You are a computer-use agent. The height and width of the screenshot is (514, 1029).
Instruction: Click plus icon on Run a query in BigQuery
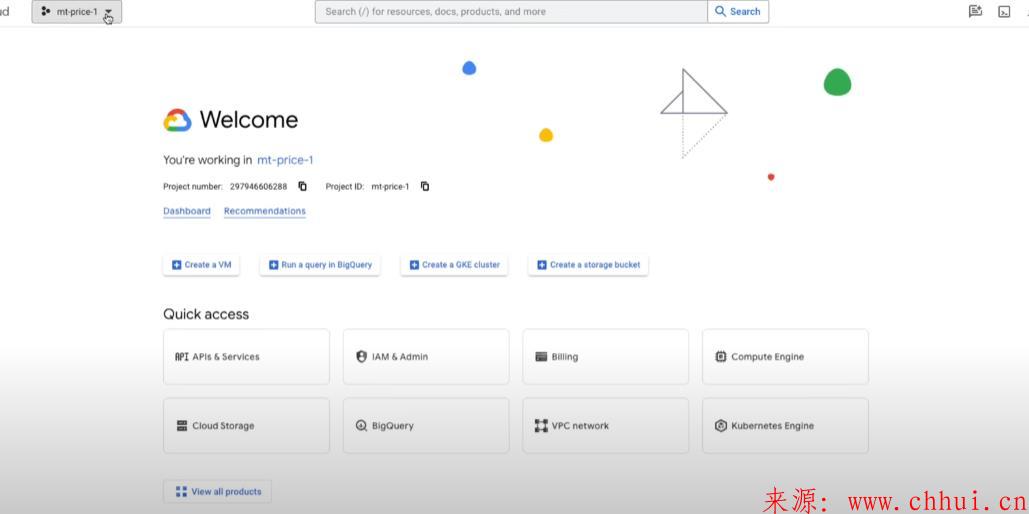274,265
